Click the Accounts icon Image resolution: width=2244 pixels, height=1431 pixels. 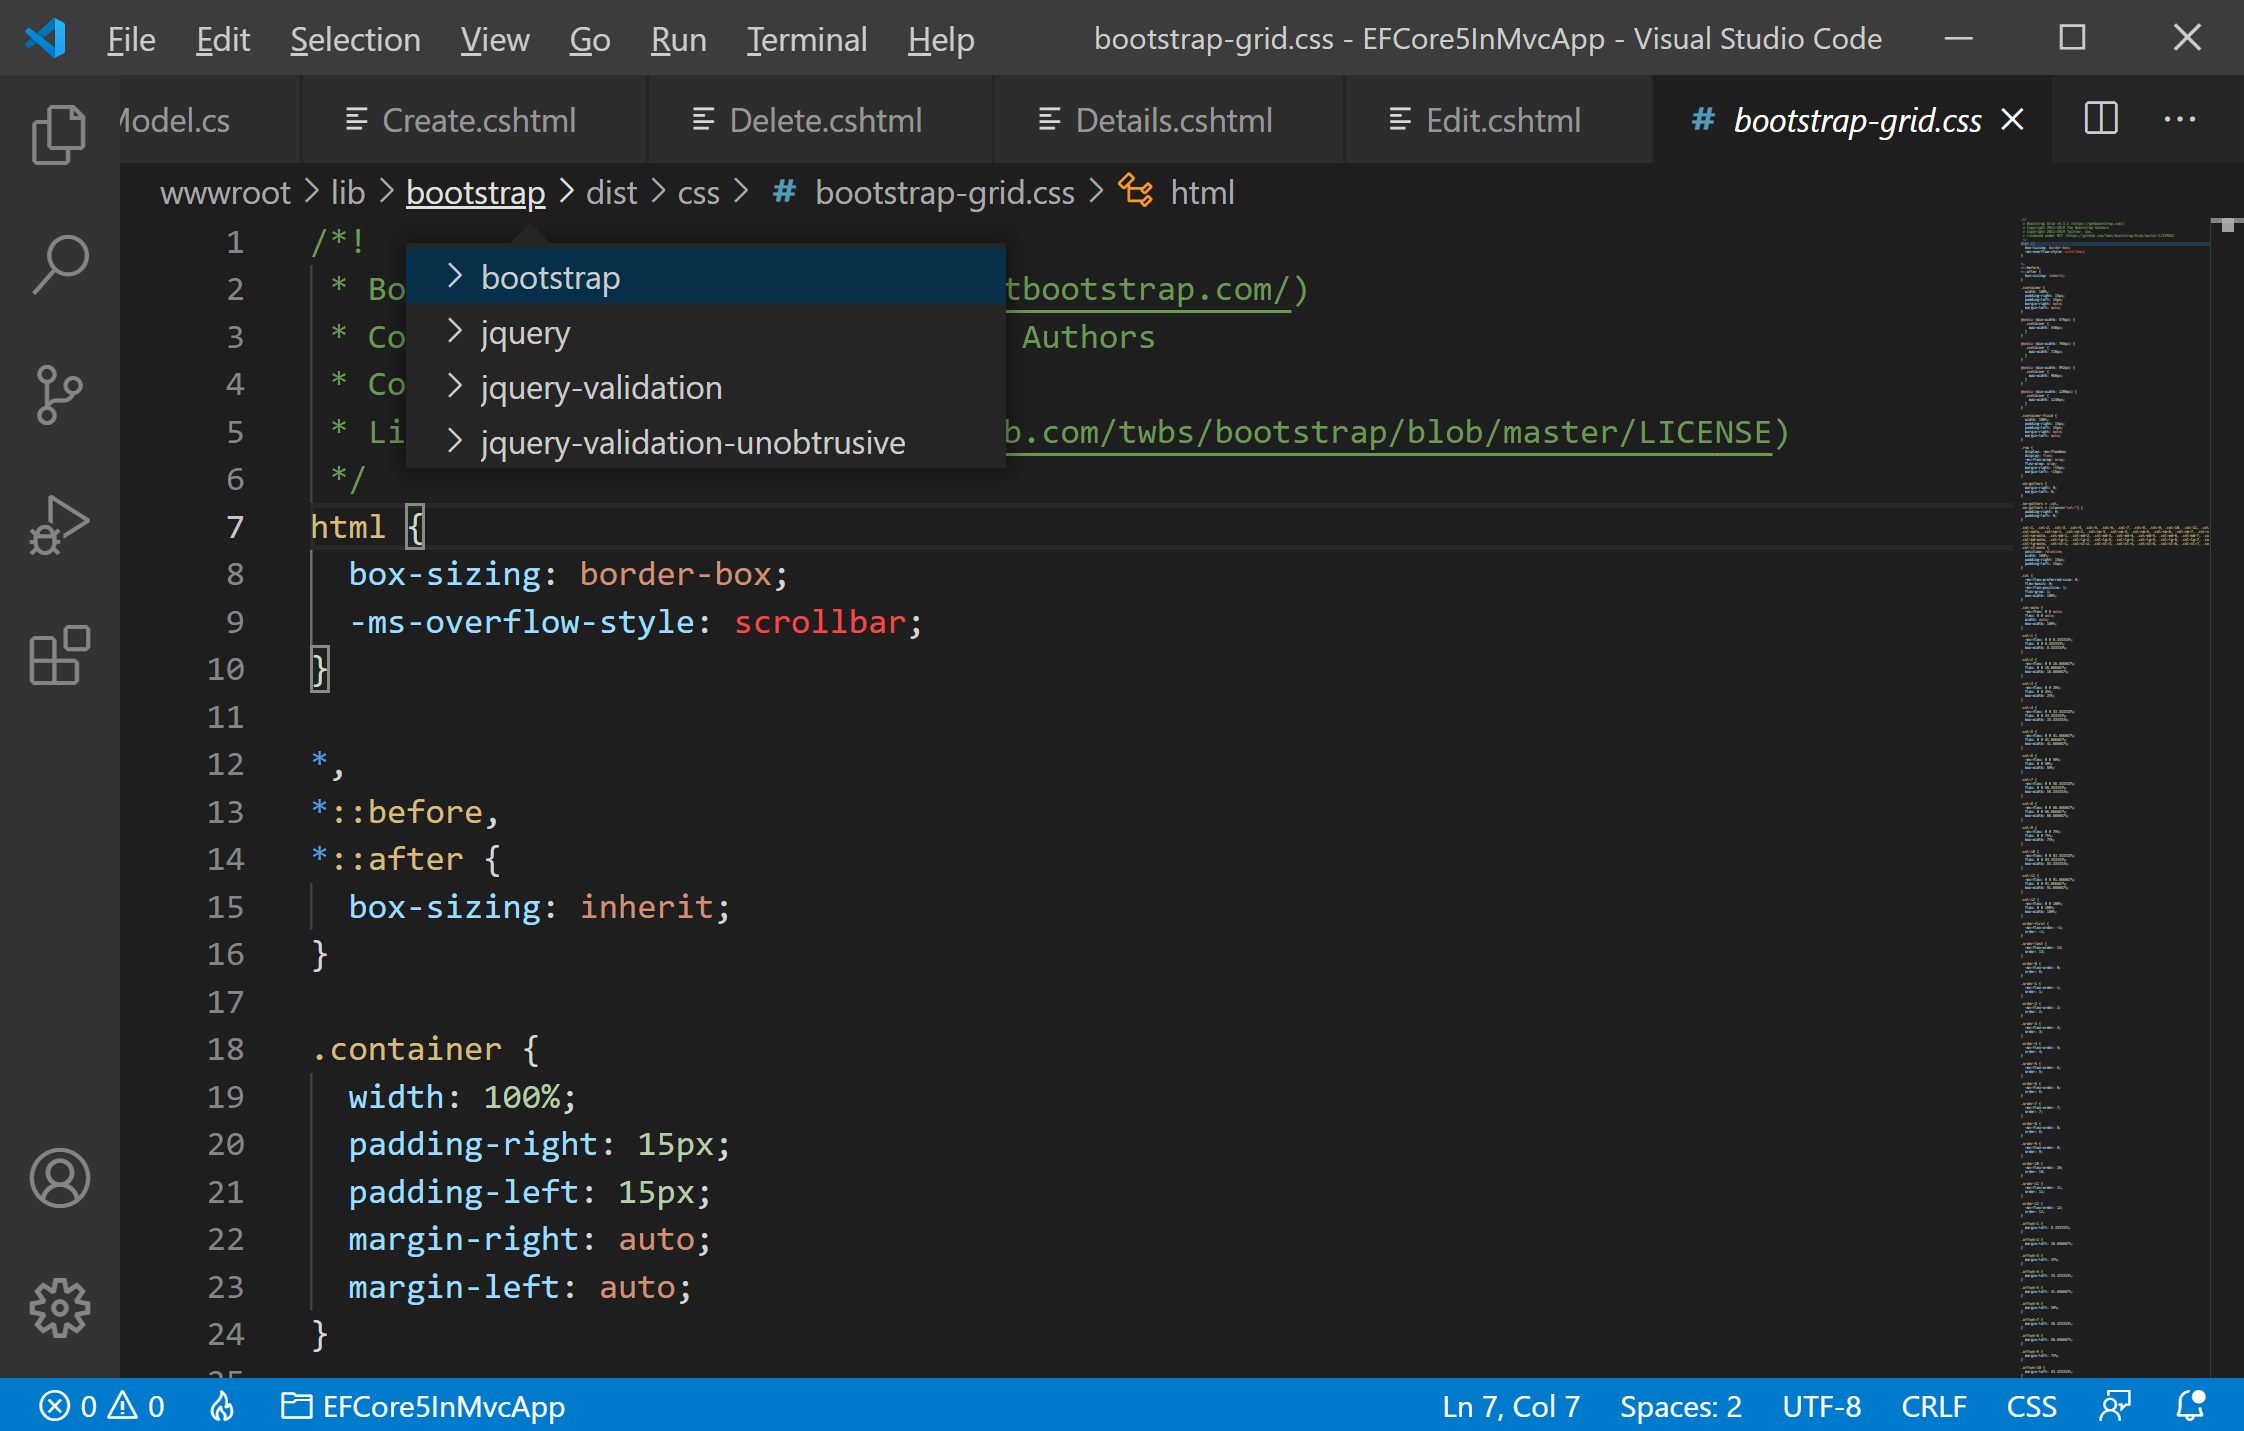click(x=59, y=1178)
